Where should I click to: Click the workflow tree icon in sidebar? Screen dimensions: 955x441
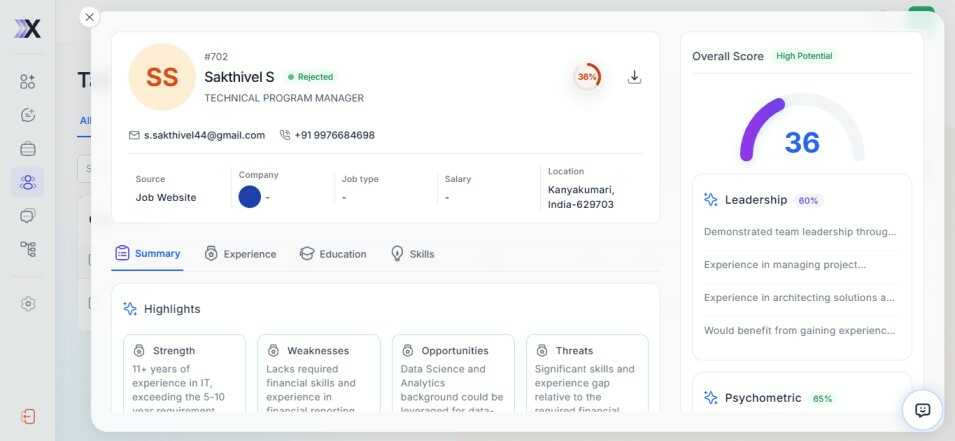28,249
